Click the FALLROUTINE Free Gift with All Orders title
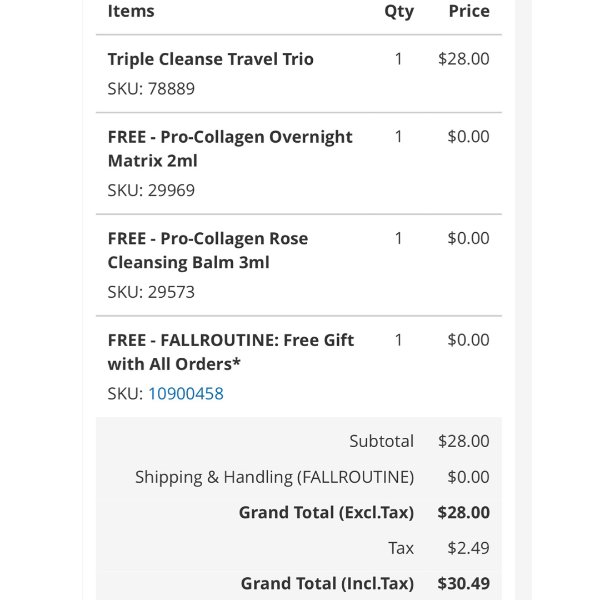Viewport: 600px width, 600px height. [231, 352]
